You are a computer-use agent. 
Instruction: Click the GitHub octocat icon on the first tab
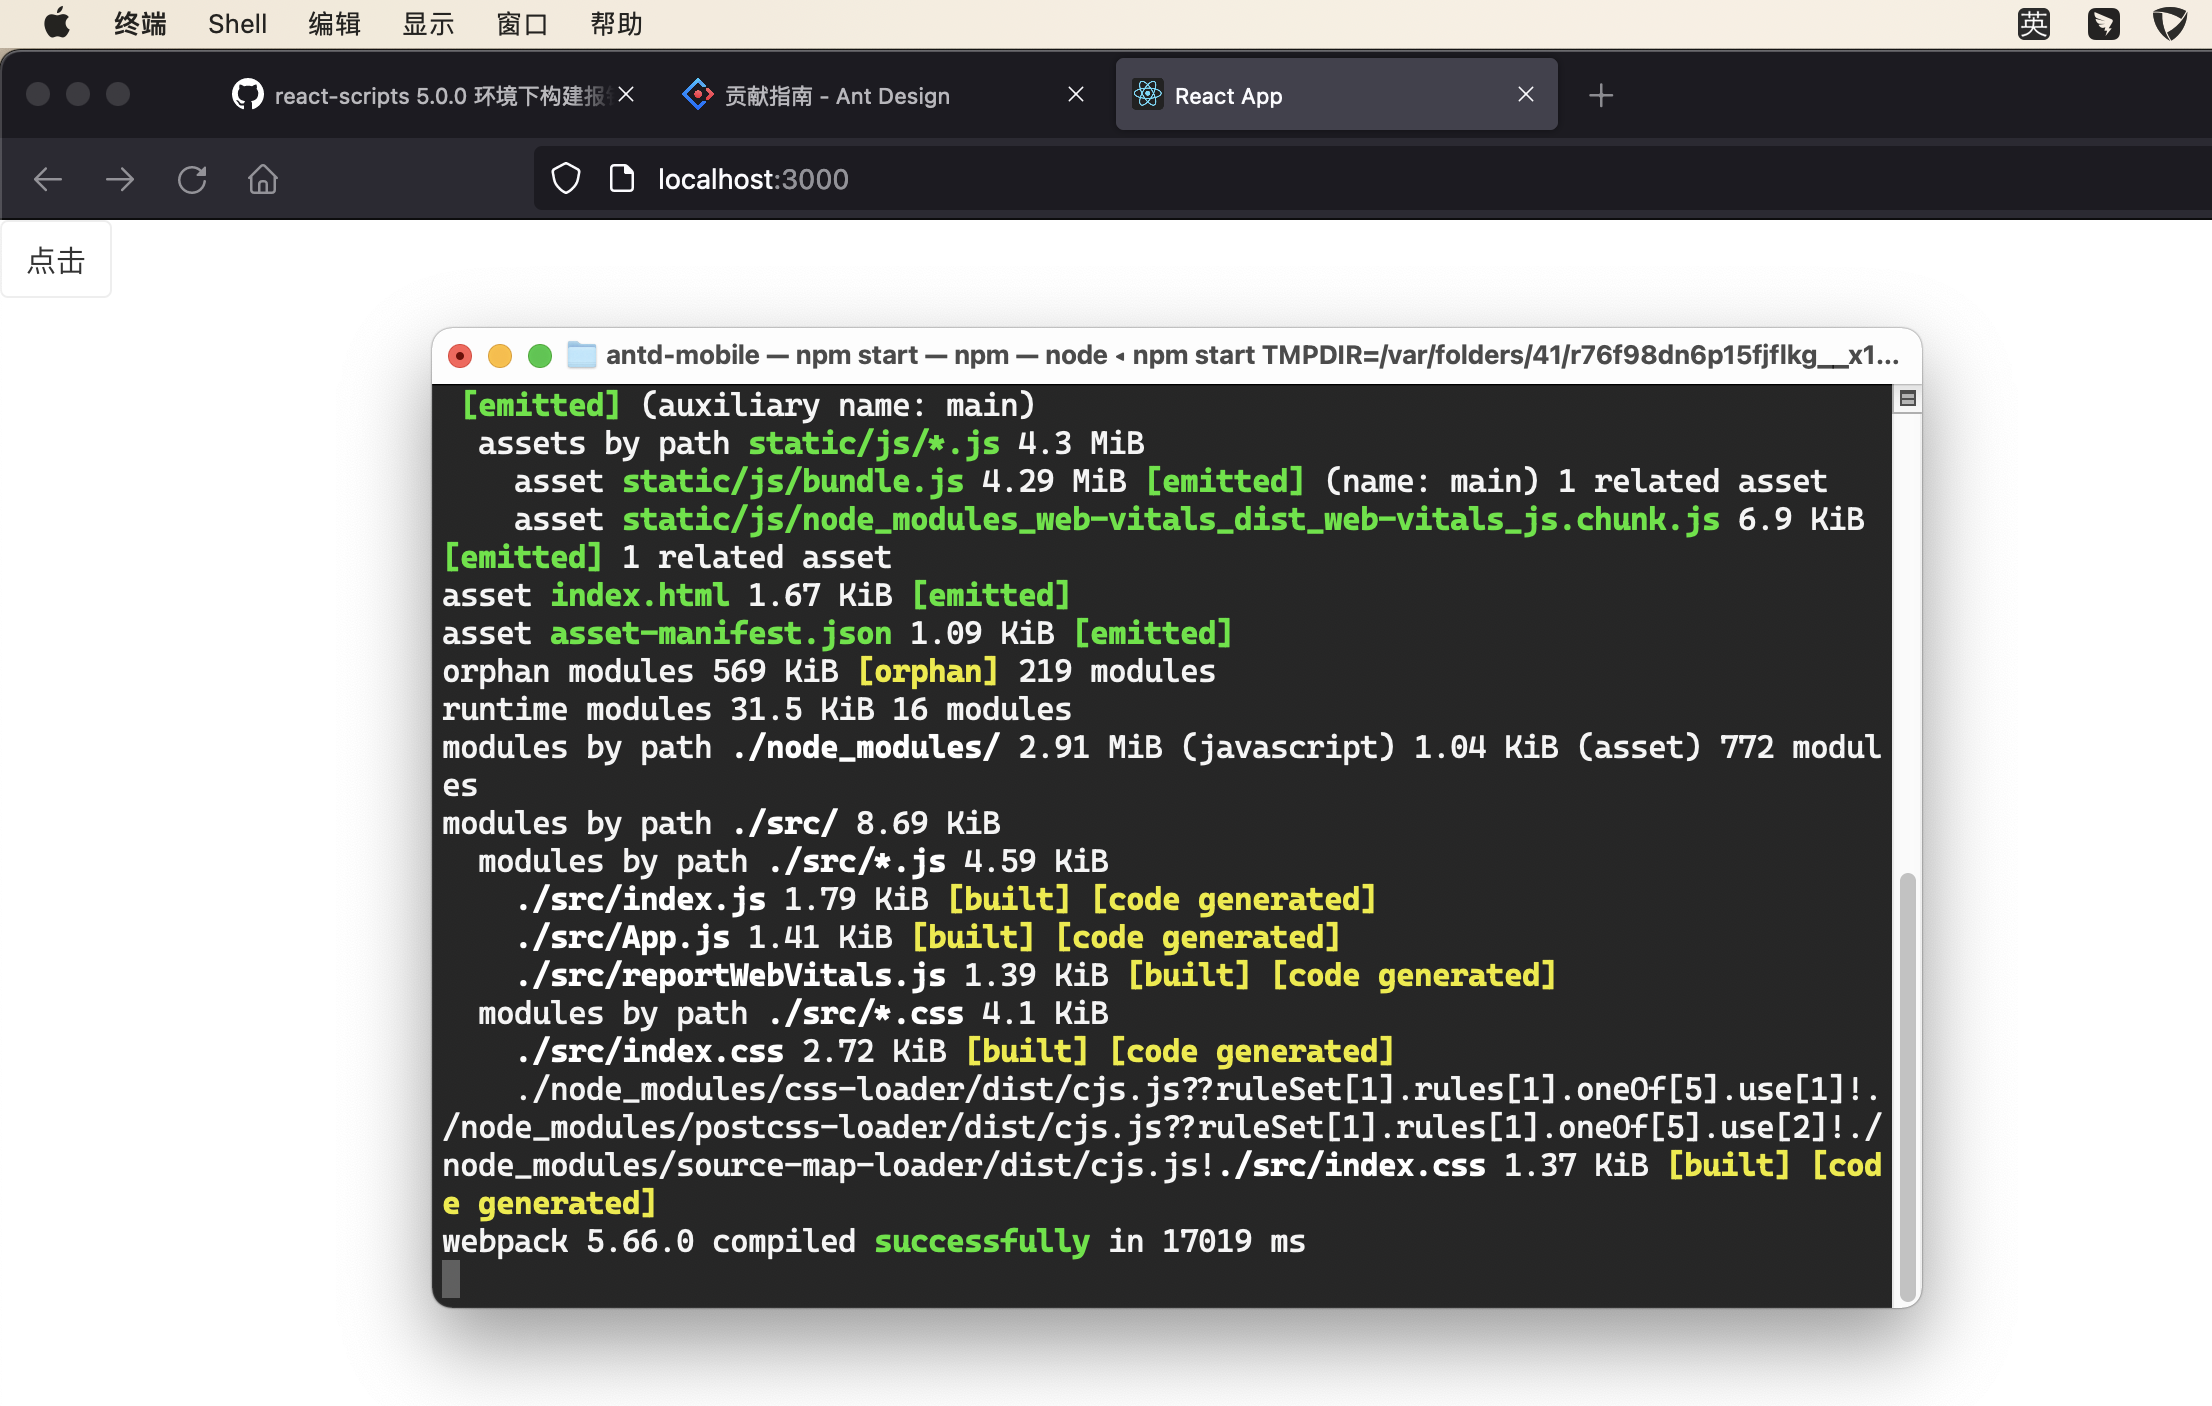[247, 94]
